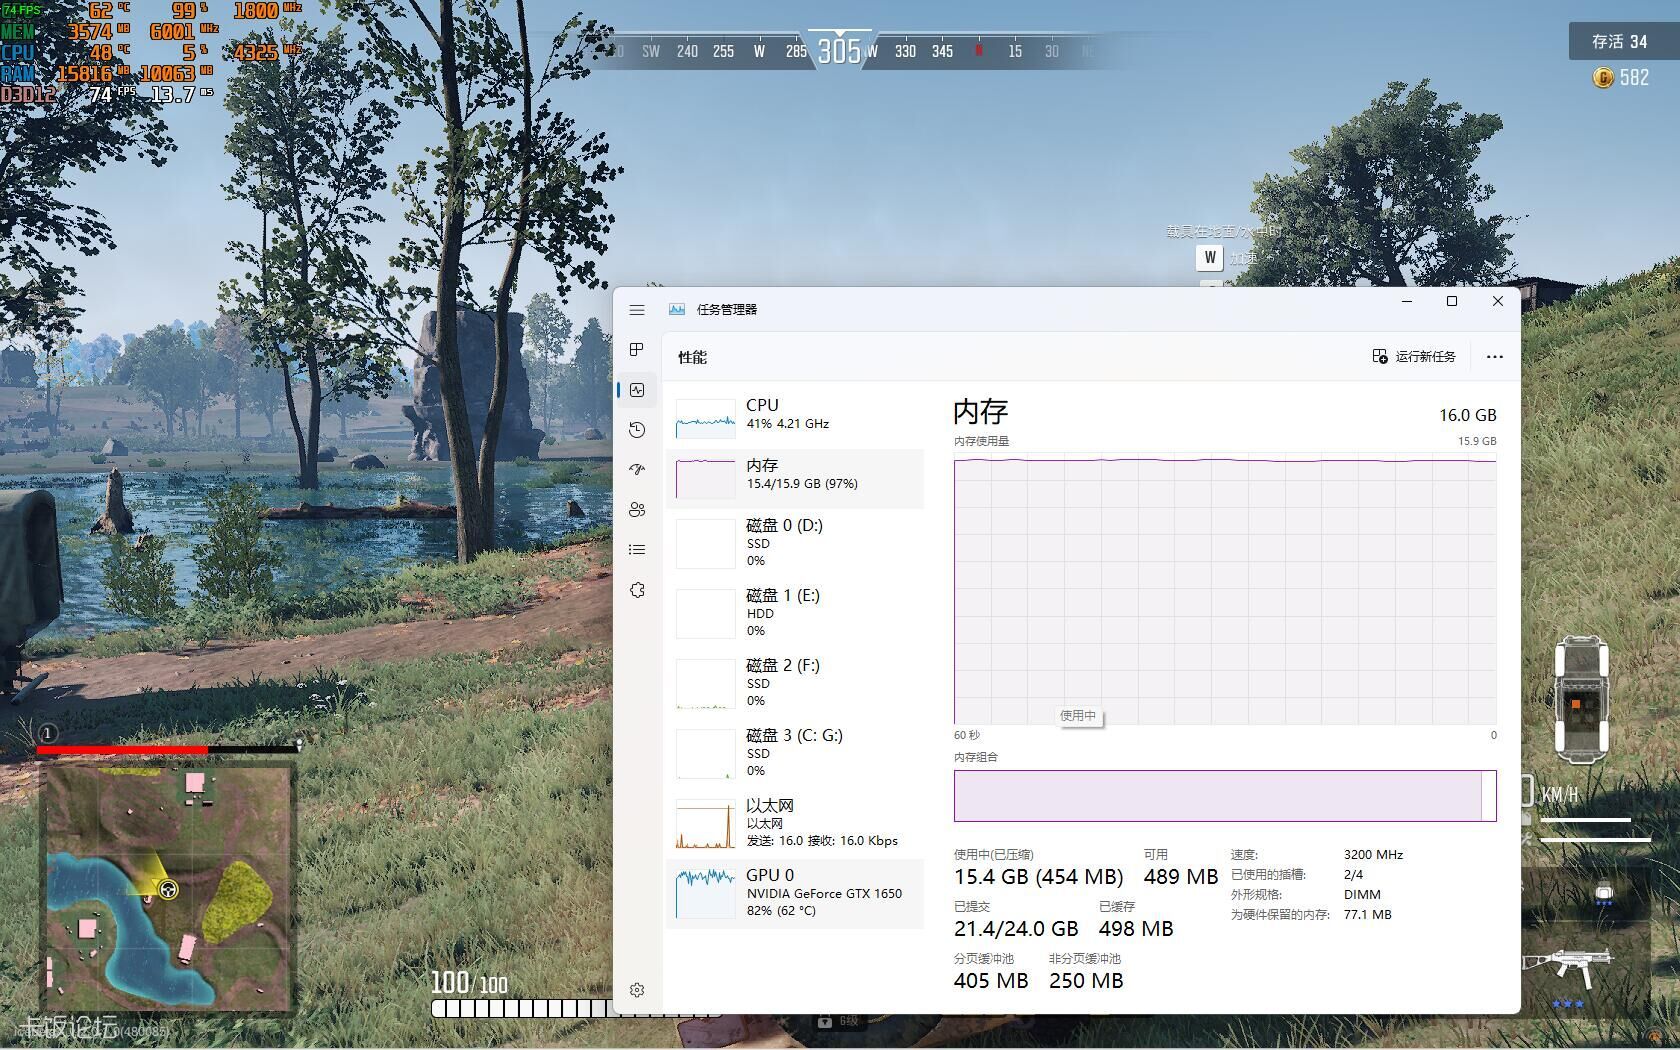Click the gold coin icon showing 582

[1603, 78]
